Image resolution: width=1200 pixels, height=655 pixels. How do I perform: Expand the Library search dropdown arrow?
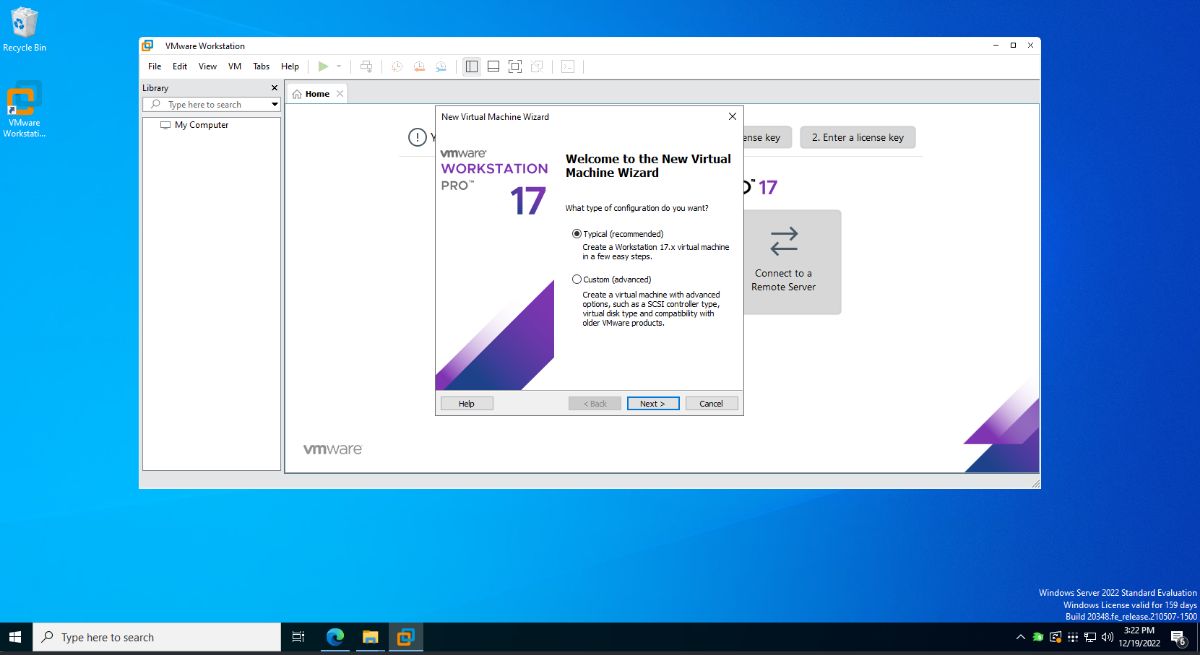coord(275,104)
